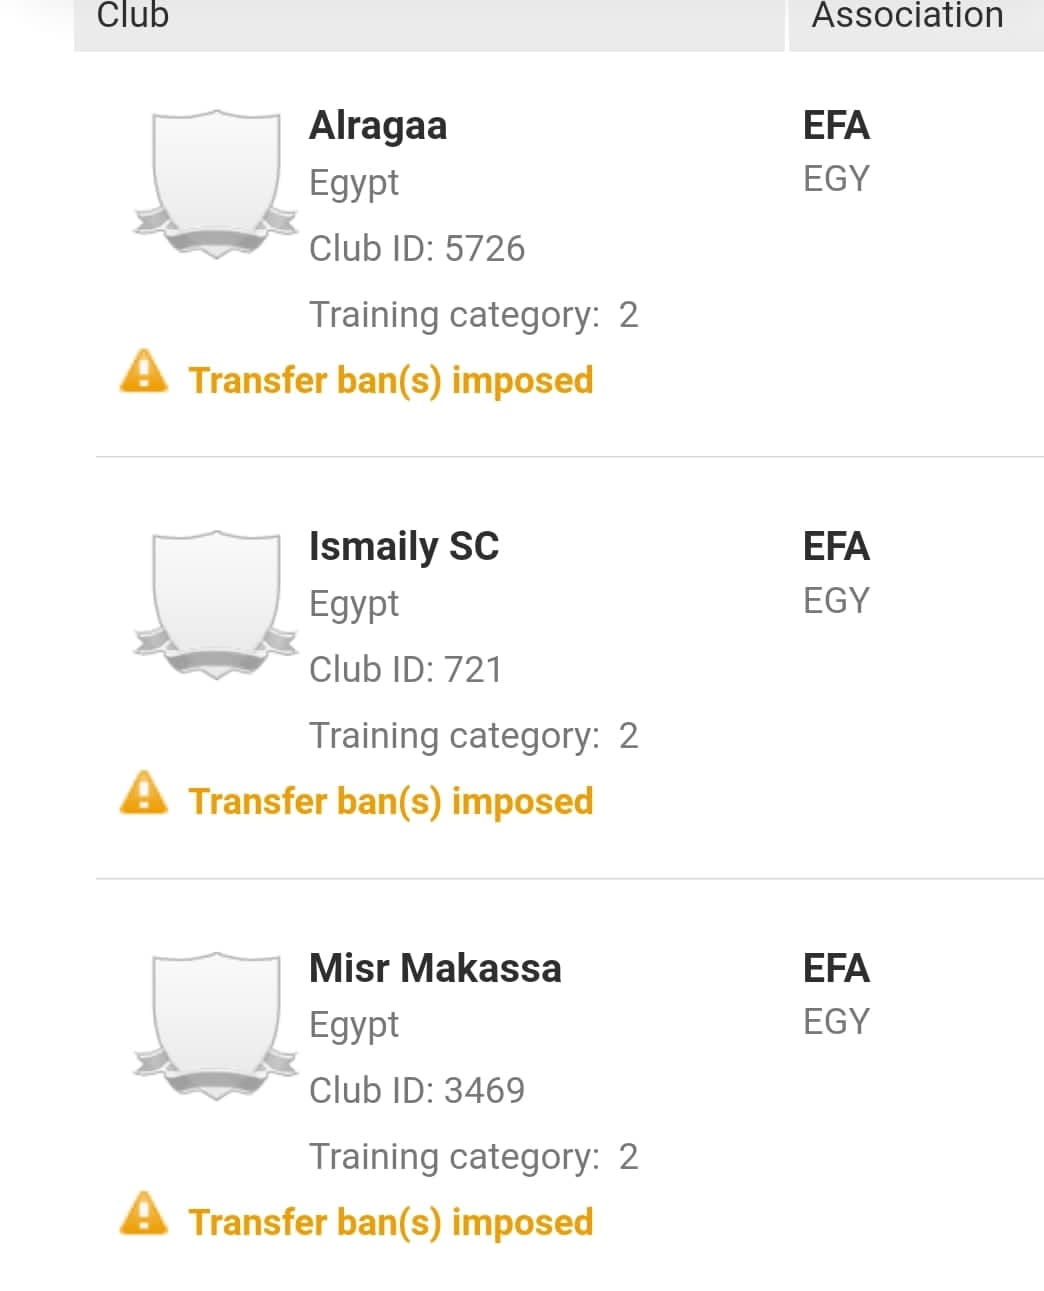
Task: Click the Alragaa club crest icon
Action: coord(215,183)
